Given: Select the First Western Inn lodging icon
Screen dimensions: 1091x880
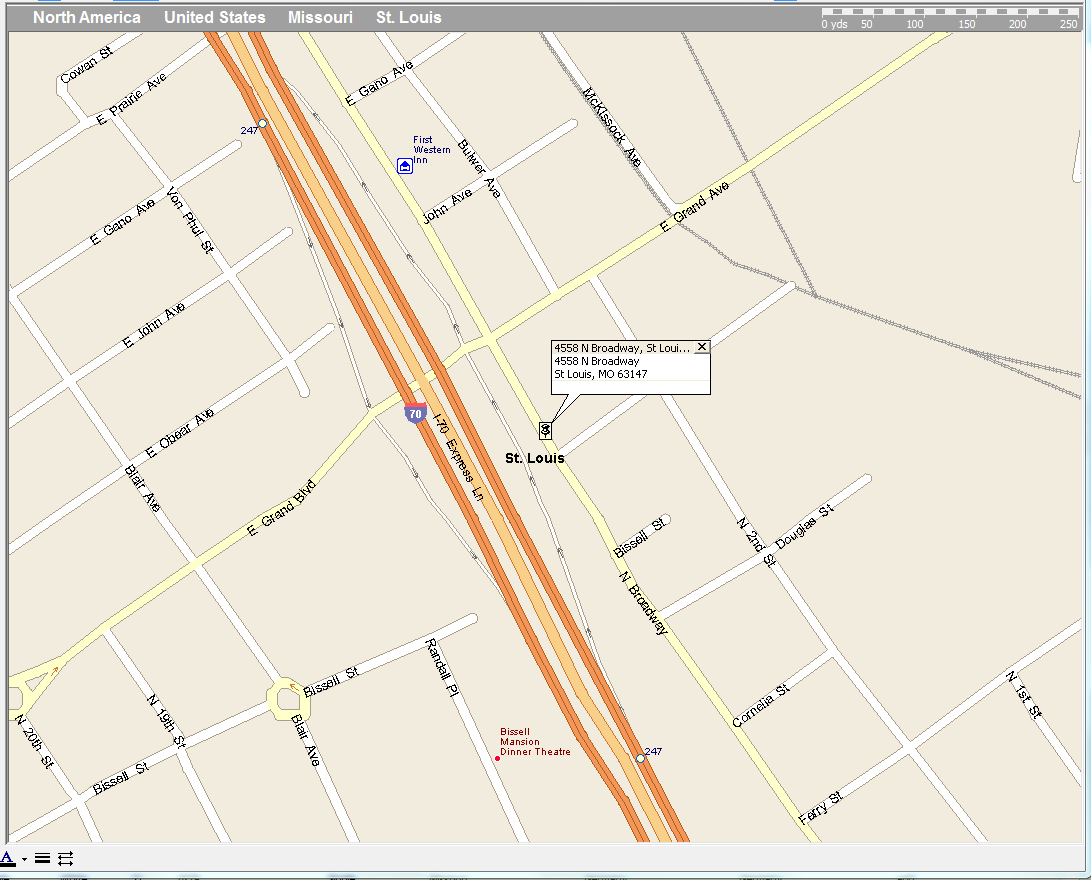Looking at the screenshot, I should pyautogui.click(x=405, y=166).
